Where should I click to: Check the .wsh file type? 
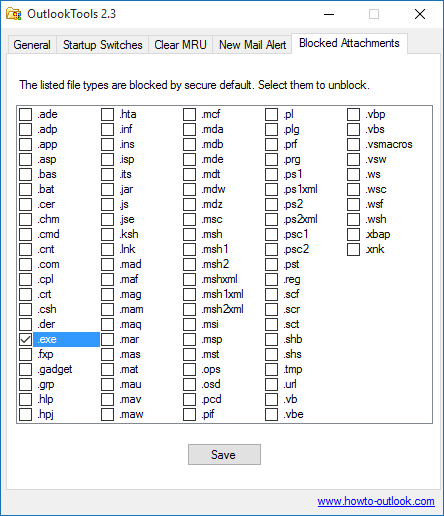tap(353, 219)
